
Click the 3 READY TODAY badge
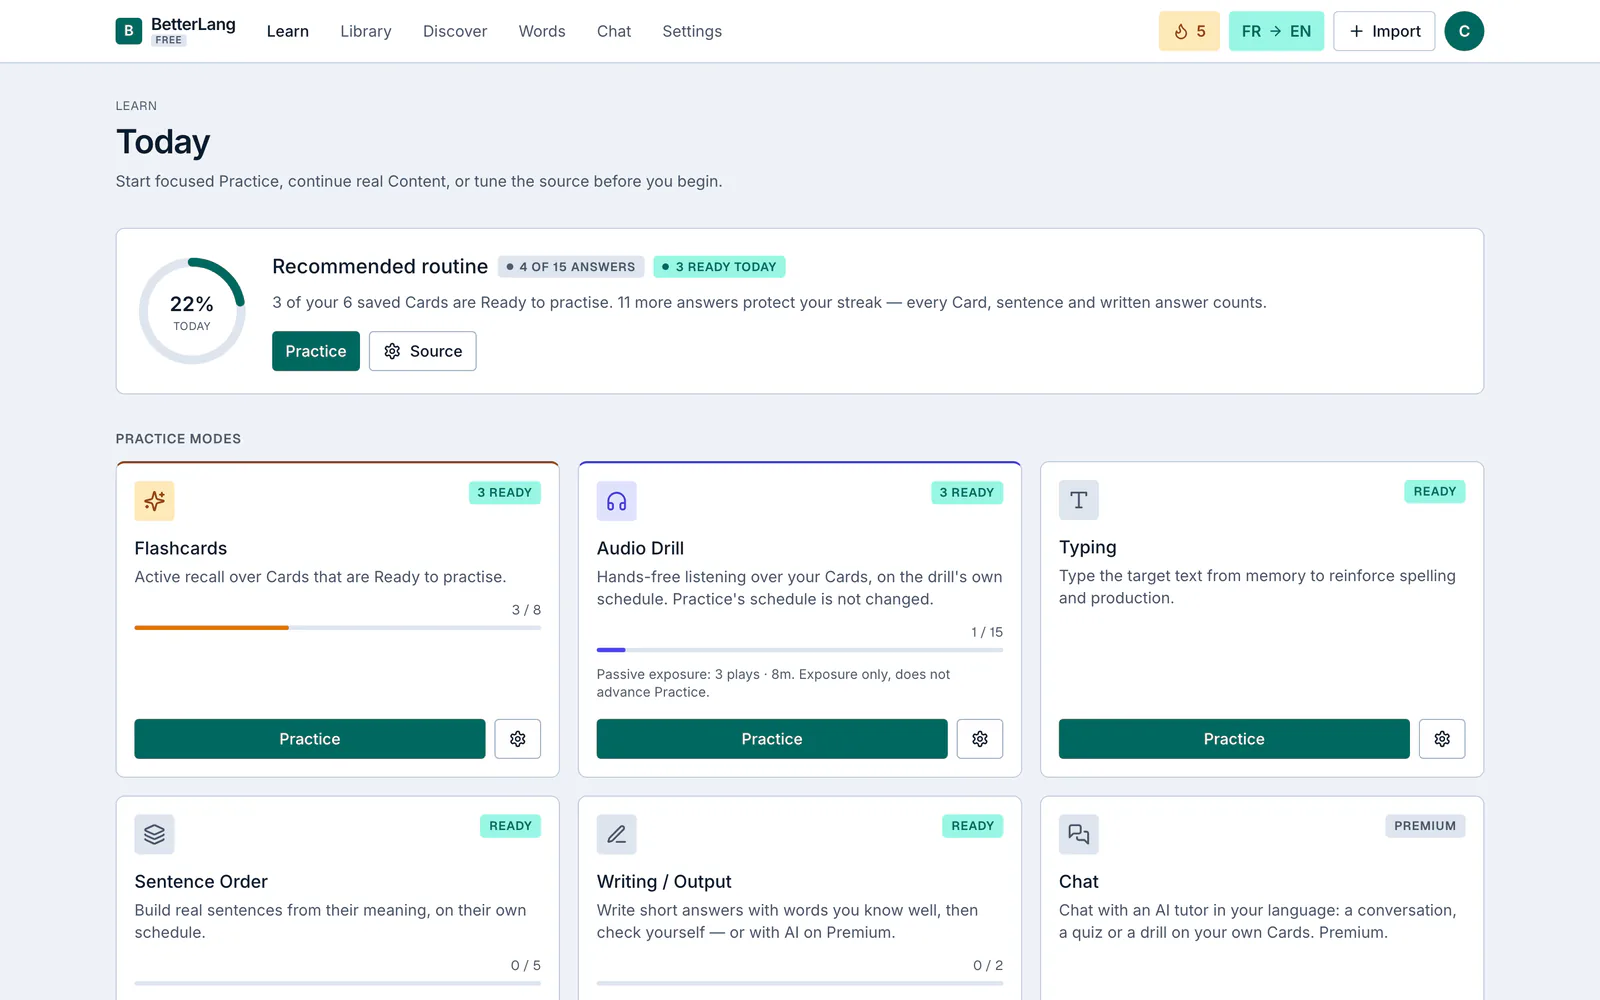pos(719,267)
